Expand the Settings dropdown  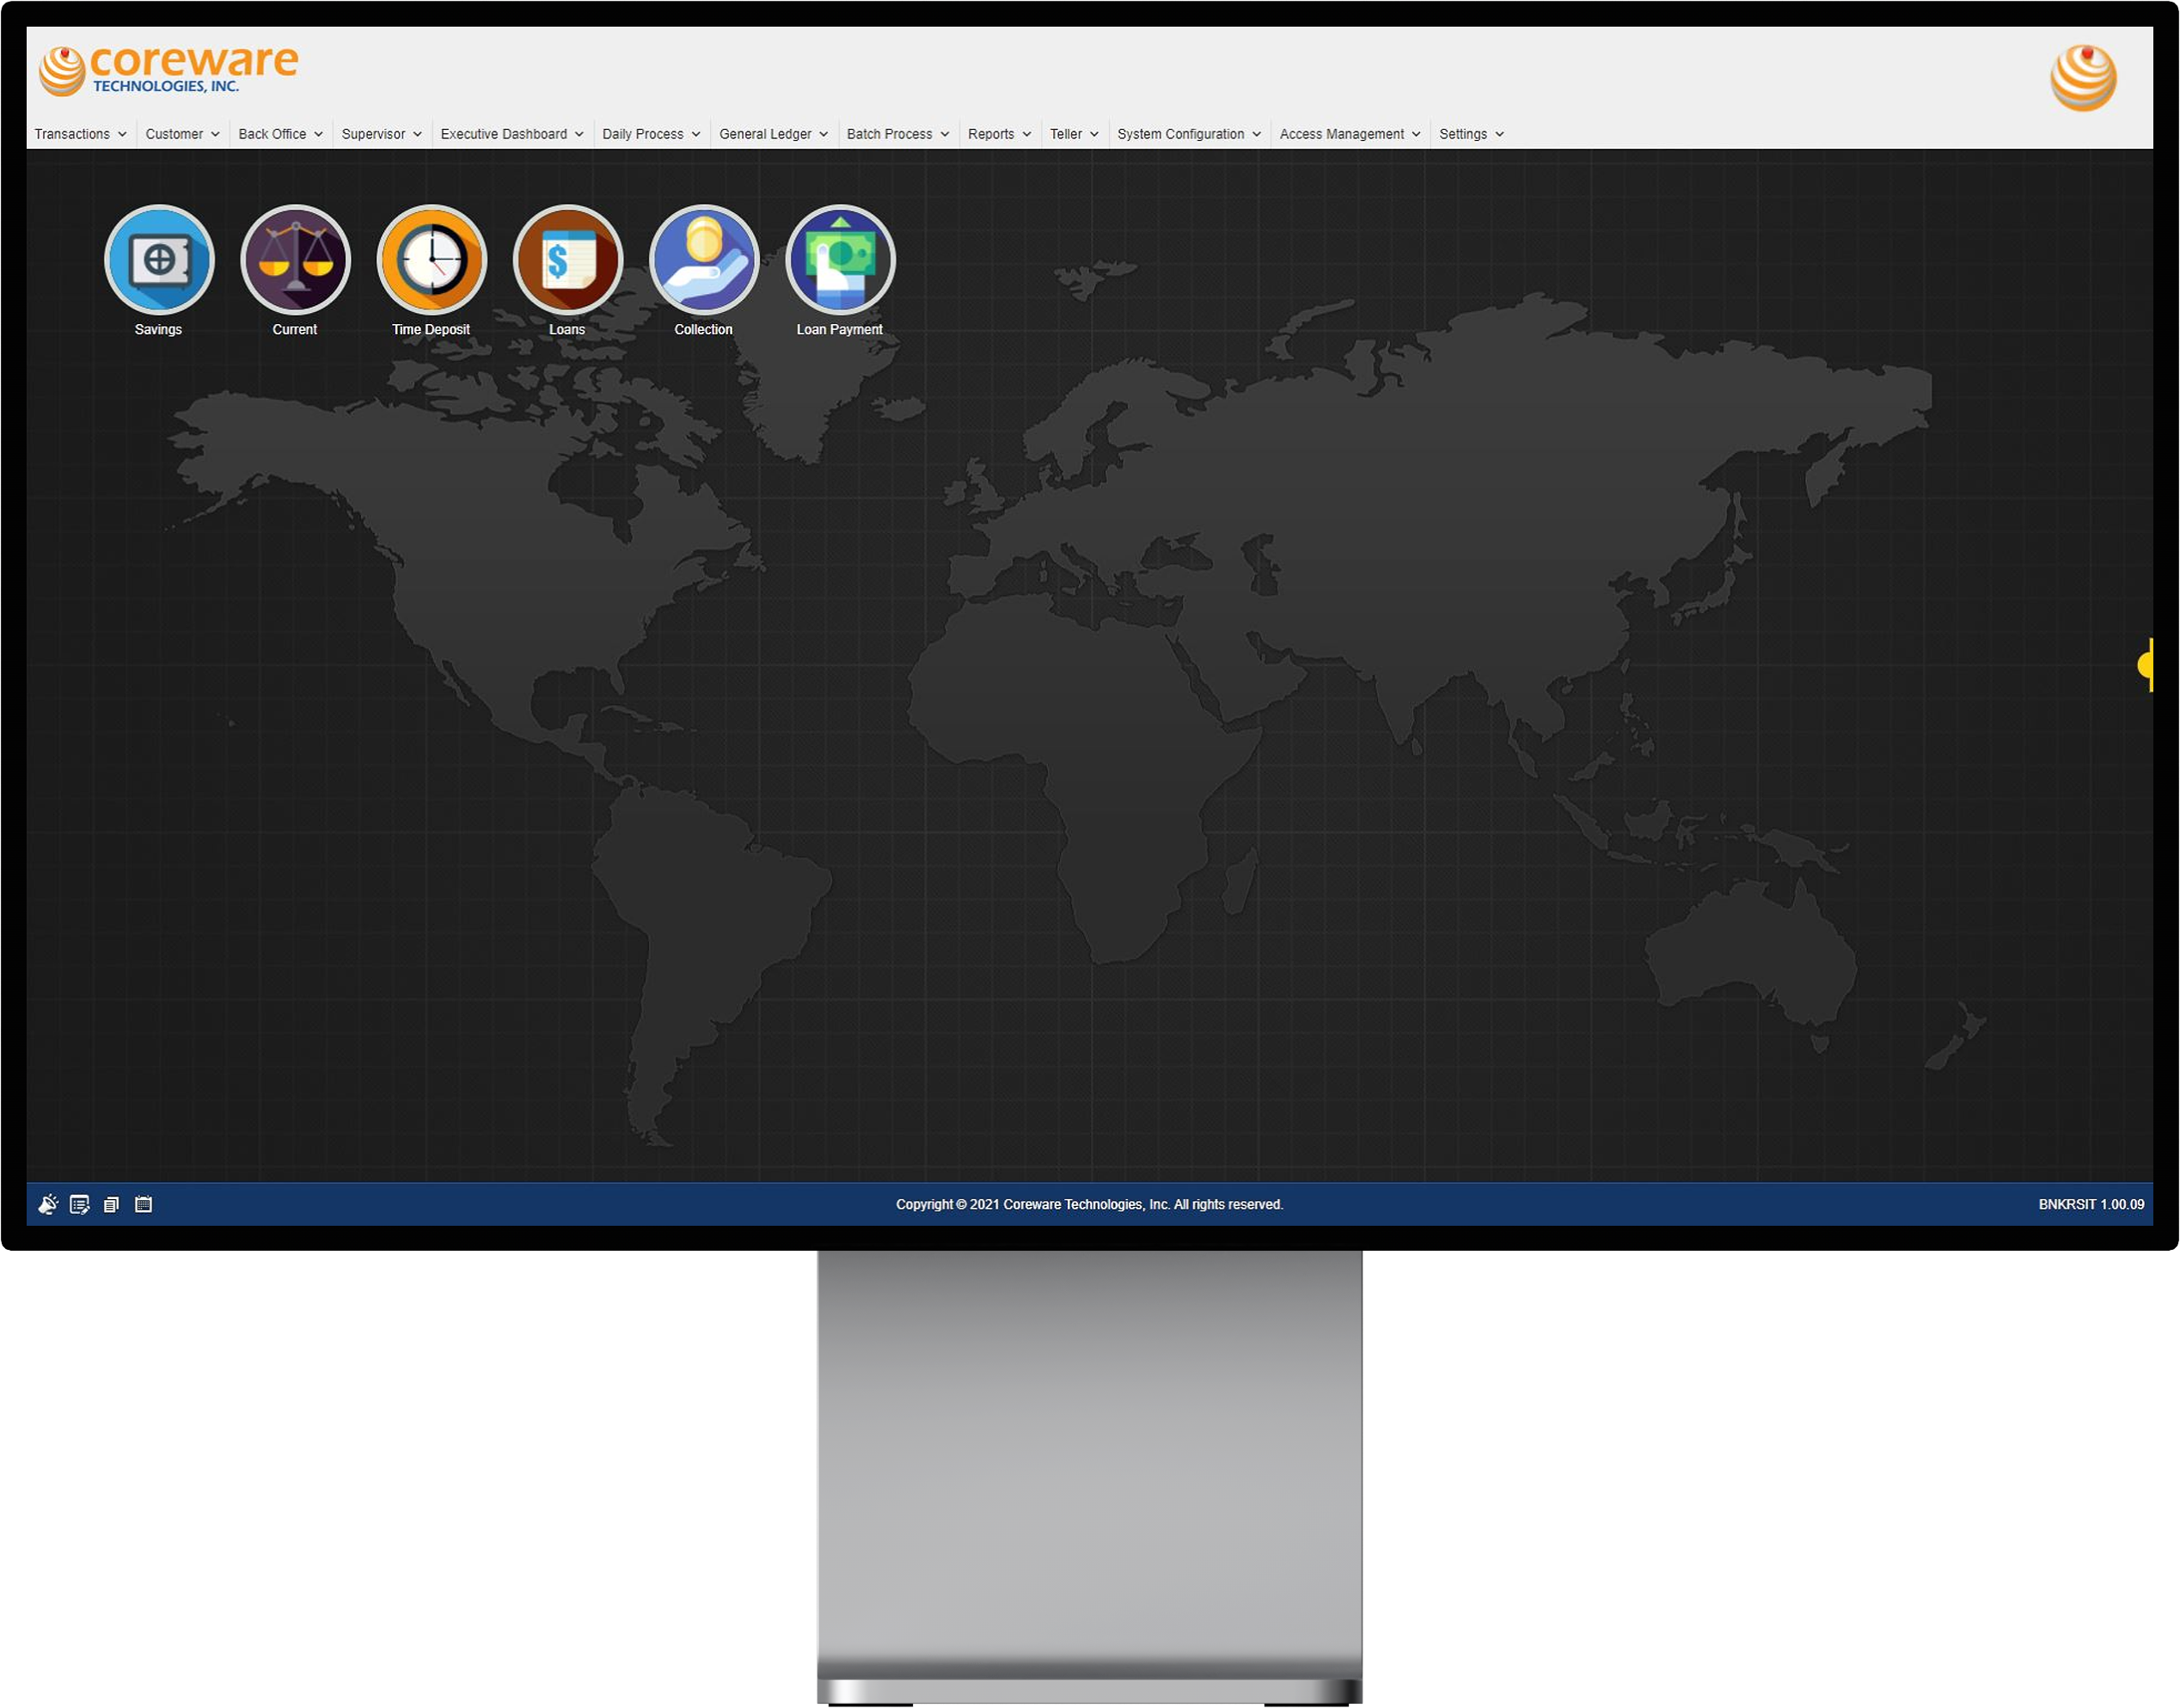(x=1471, y=134)
